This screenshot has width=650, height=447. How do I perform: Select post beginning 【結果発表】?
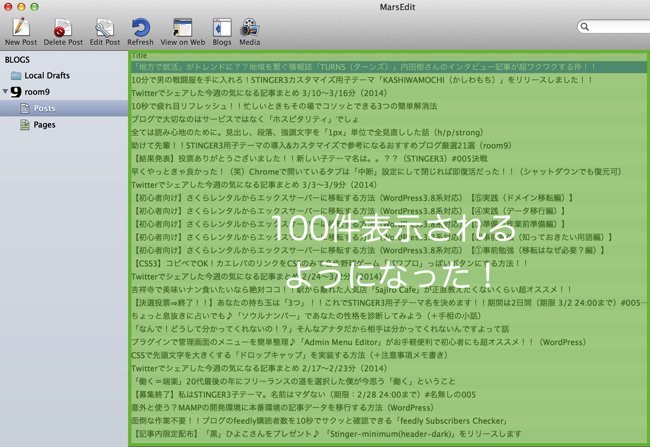(388, 159)
